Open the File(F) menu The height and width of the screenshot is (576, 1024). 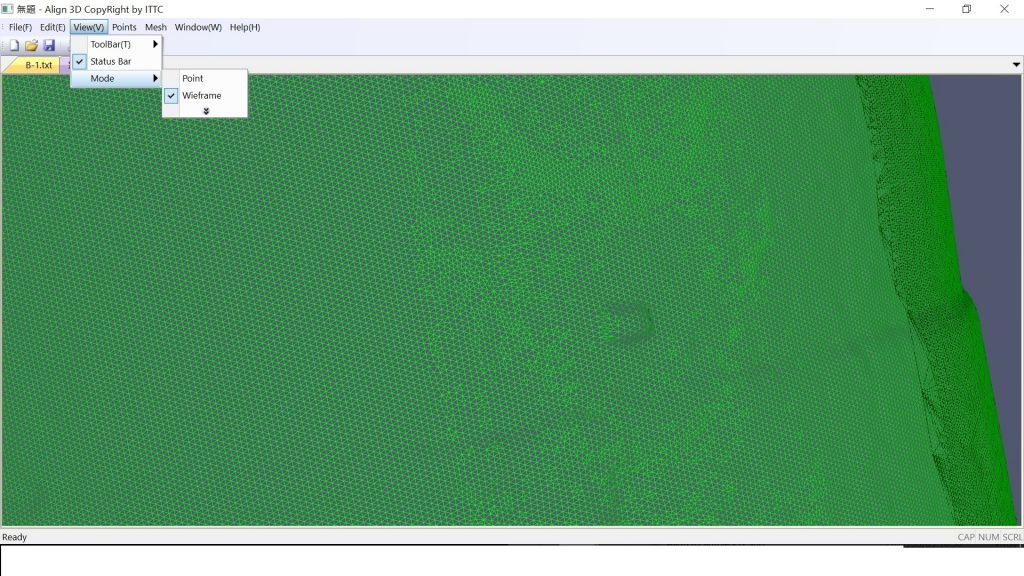click(20, 27)
